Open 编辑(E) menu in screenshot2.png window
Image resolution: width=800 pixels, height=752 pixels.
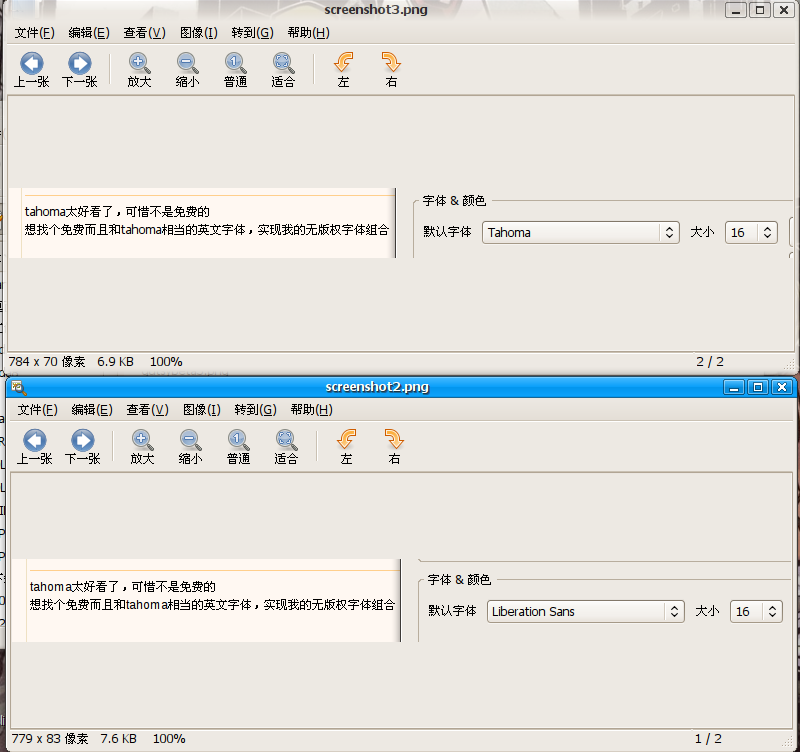pos(92,410)
